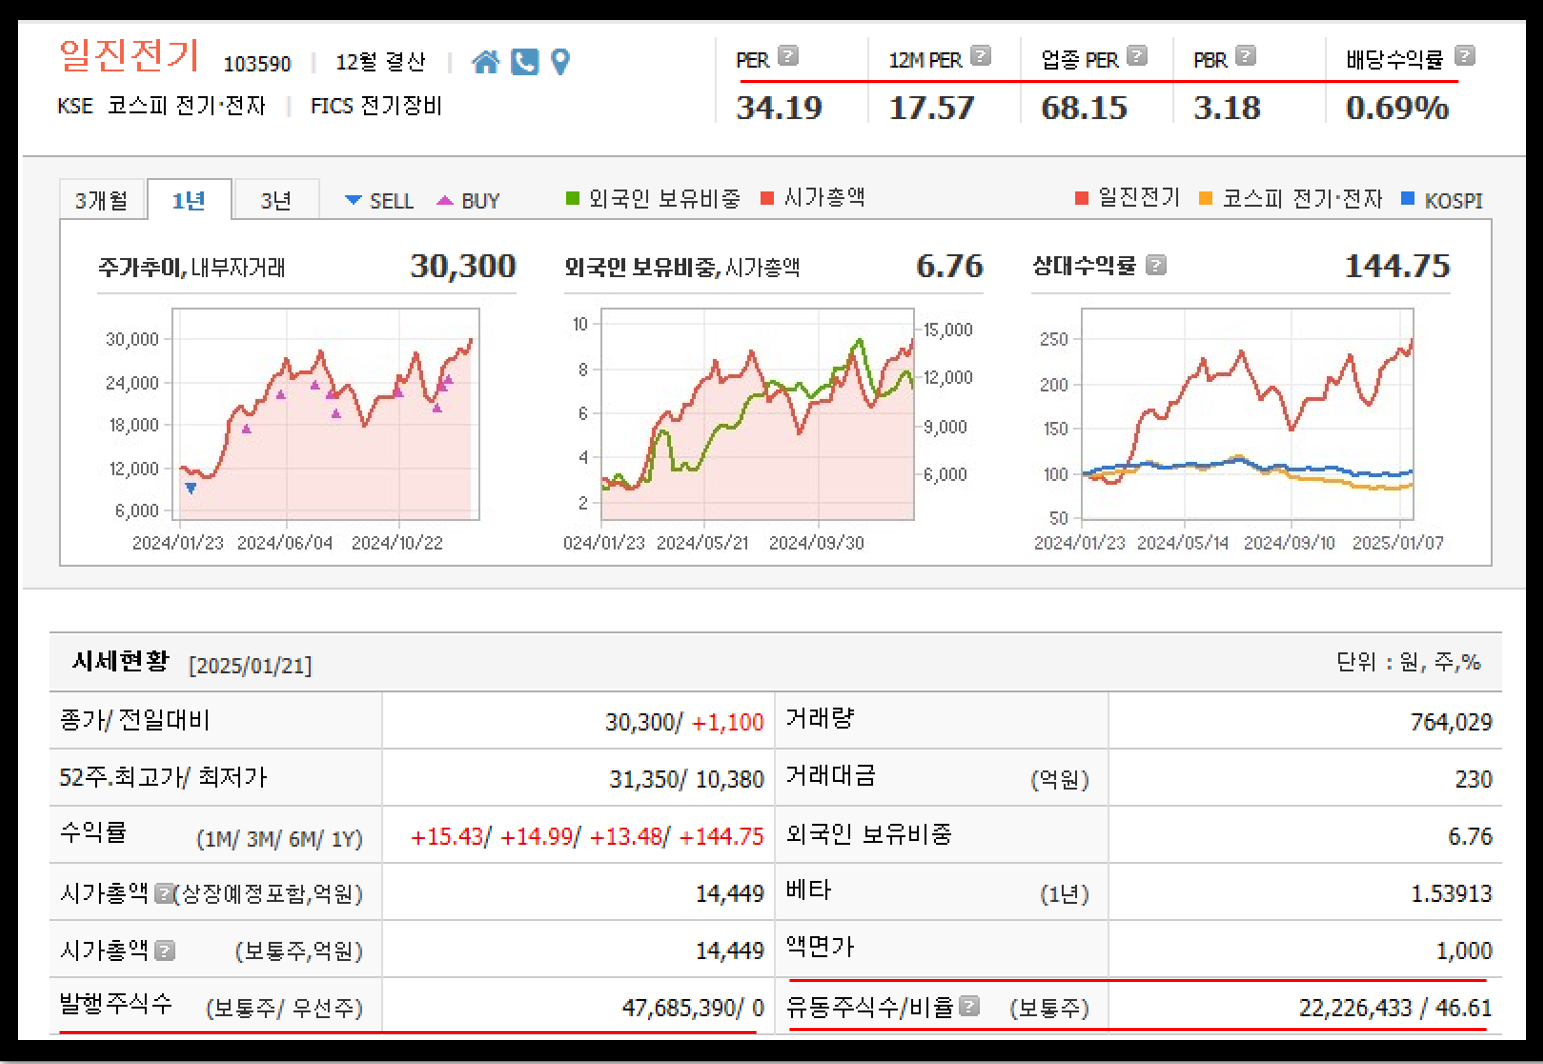Click 52-week high/low 31,350/ 10,380
The height and width of the screenshot is (1064, 1543).
click(687, 779)
